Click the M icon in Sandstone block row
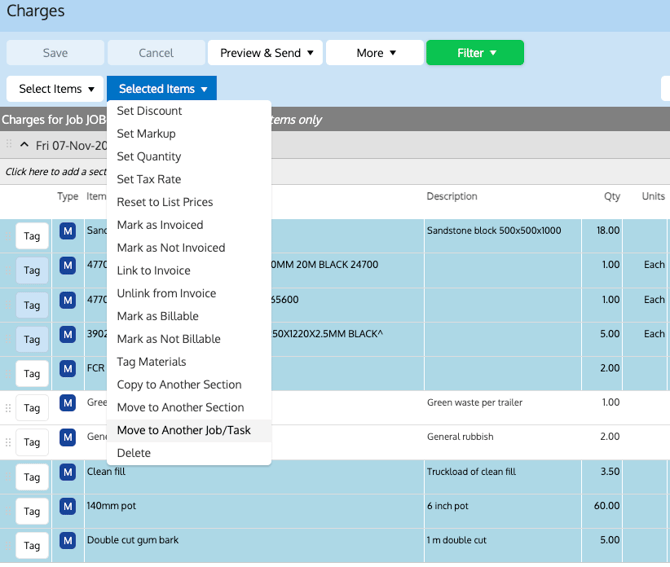The image size is (670, 567). pos(67,231)
